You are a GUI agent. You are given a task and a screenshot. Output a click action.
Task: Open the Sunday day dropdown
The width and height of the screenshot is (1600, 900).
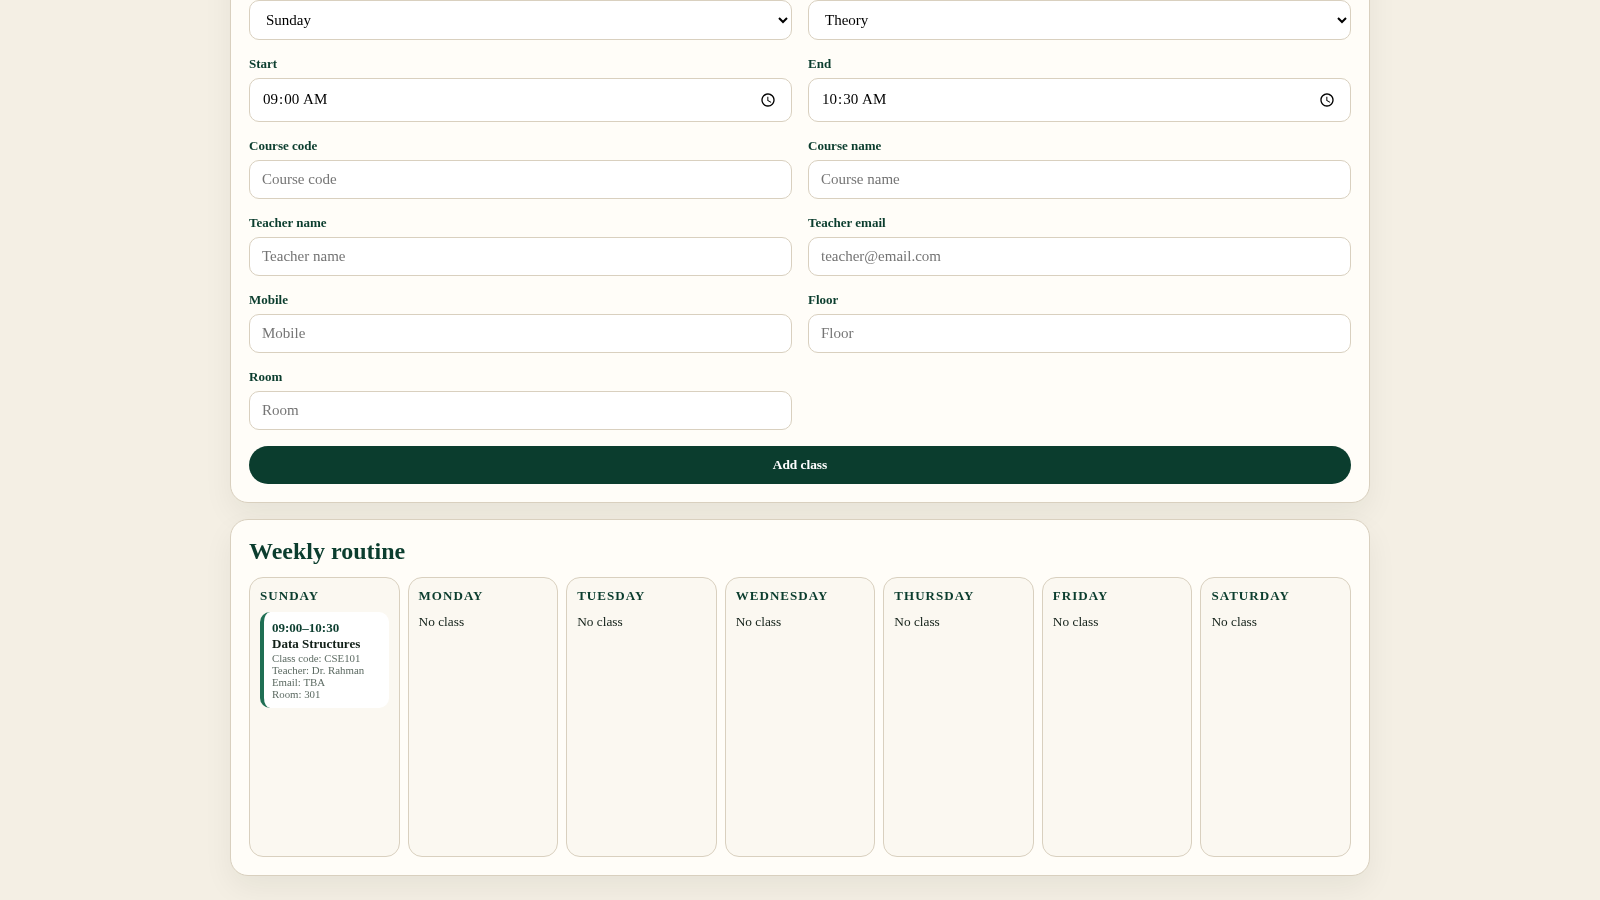tap(520, 20)
